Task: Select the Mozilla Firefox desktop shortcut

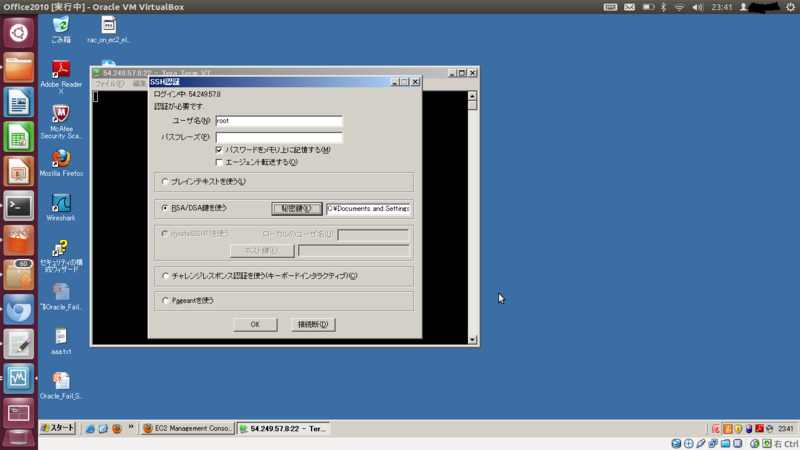Action: click(61, 163)
